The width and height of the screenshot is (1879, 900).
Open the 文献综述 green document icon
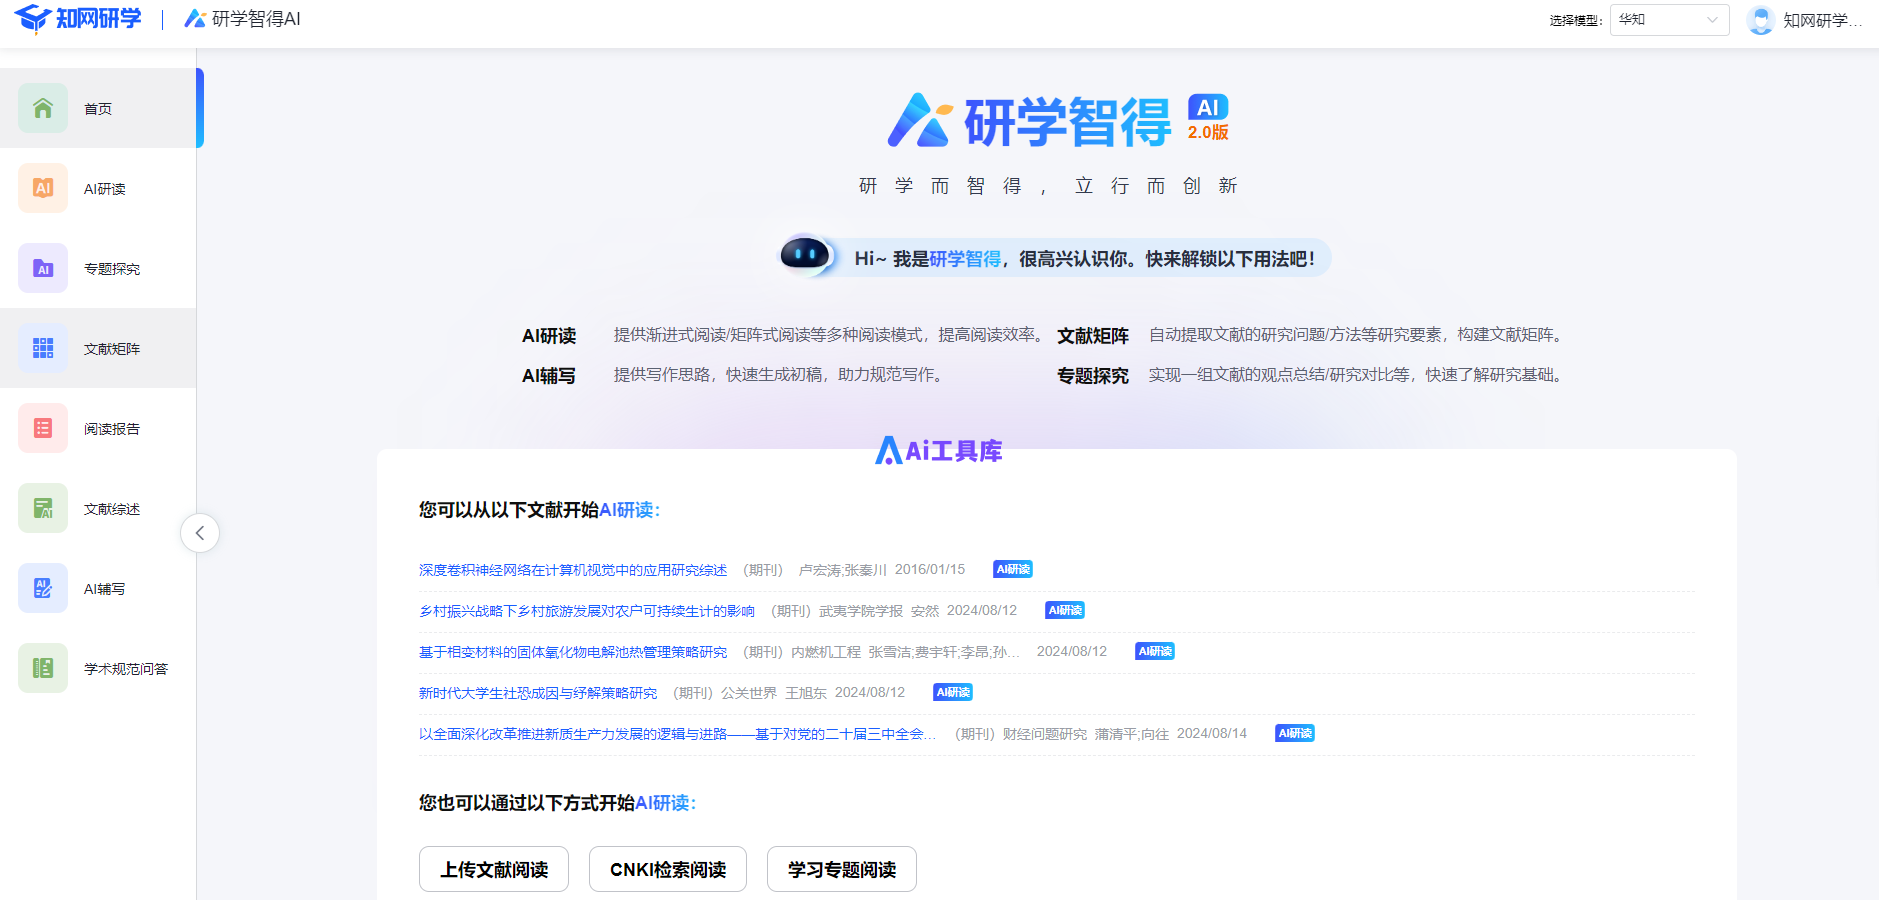[43, 508]
